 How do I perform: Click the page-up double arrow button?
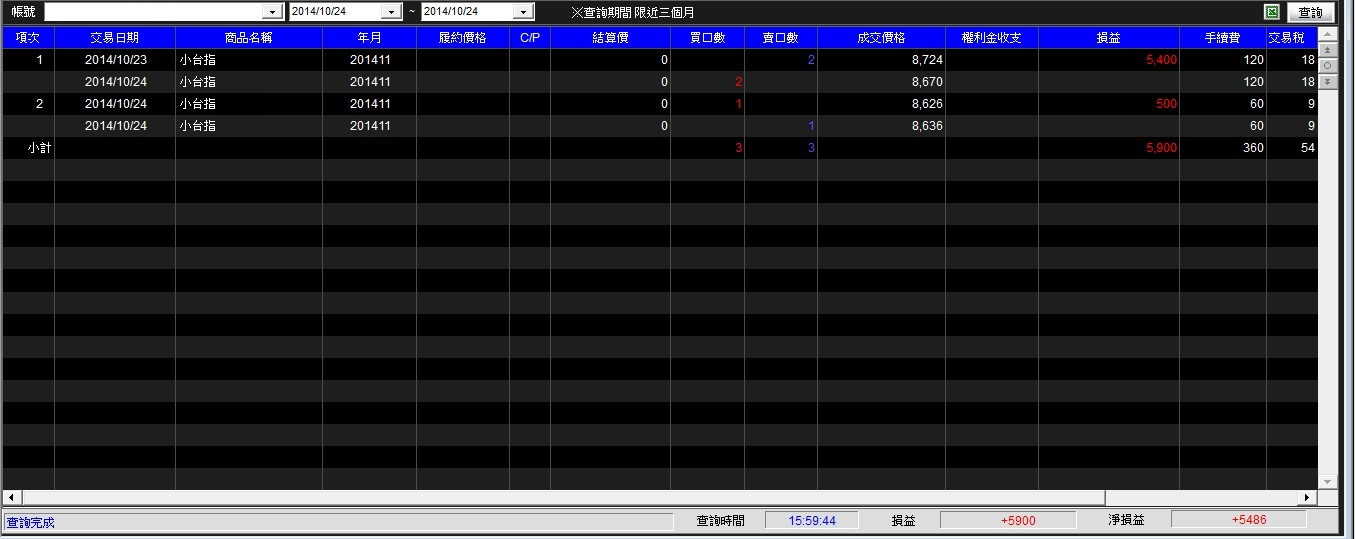tap(1327, 50)
